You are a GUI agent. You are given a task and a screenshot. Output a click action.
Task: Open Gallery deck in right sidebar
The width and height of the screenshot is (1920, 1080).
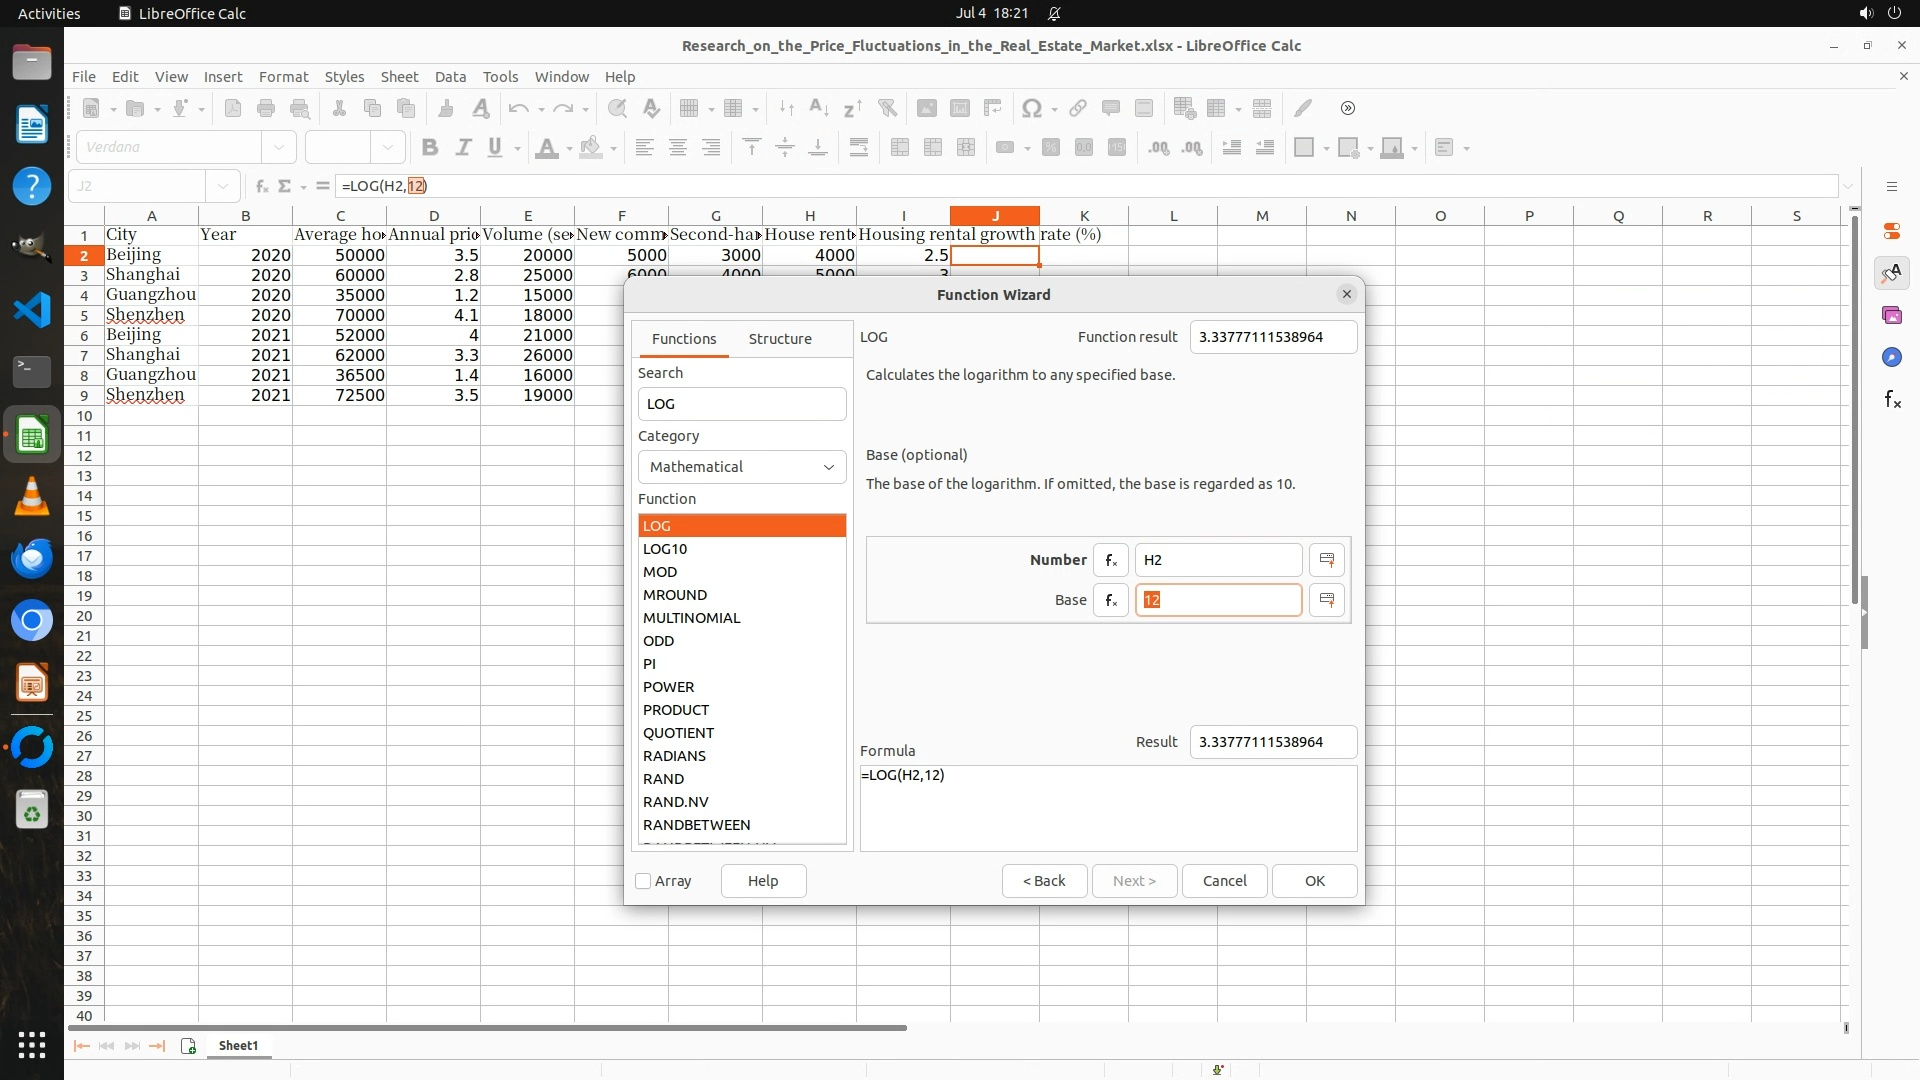pyautogui.click(x=1892, y=316)
